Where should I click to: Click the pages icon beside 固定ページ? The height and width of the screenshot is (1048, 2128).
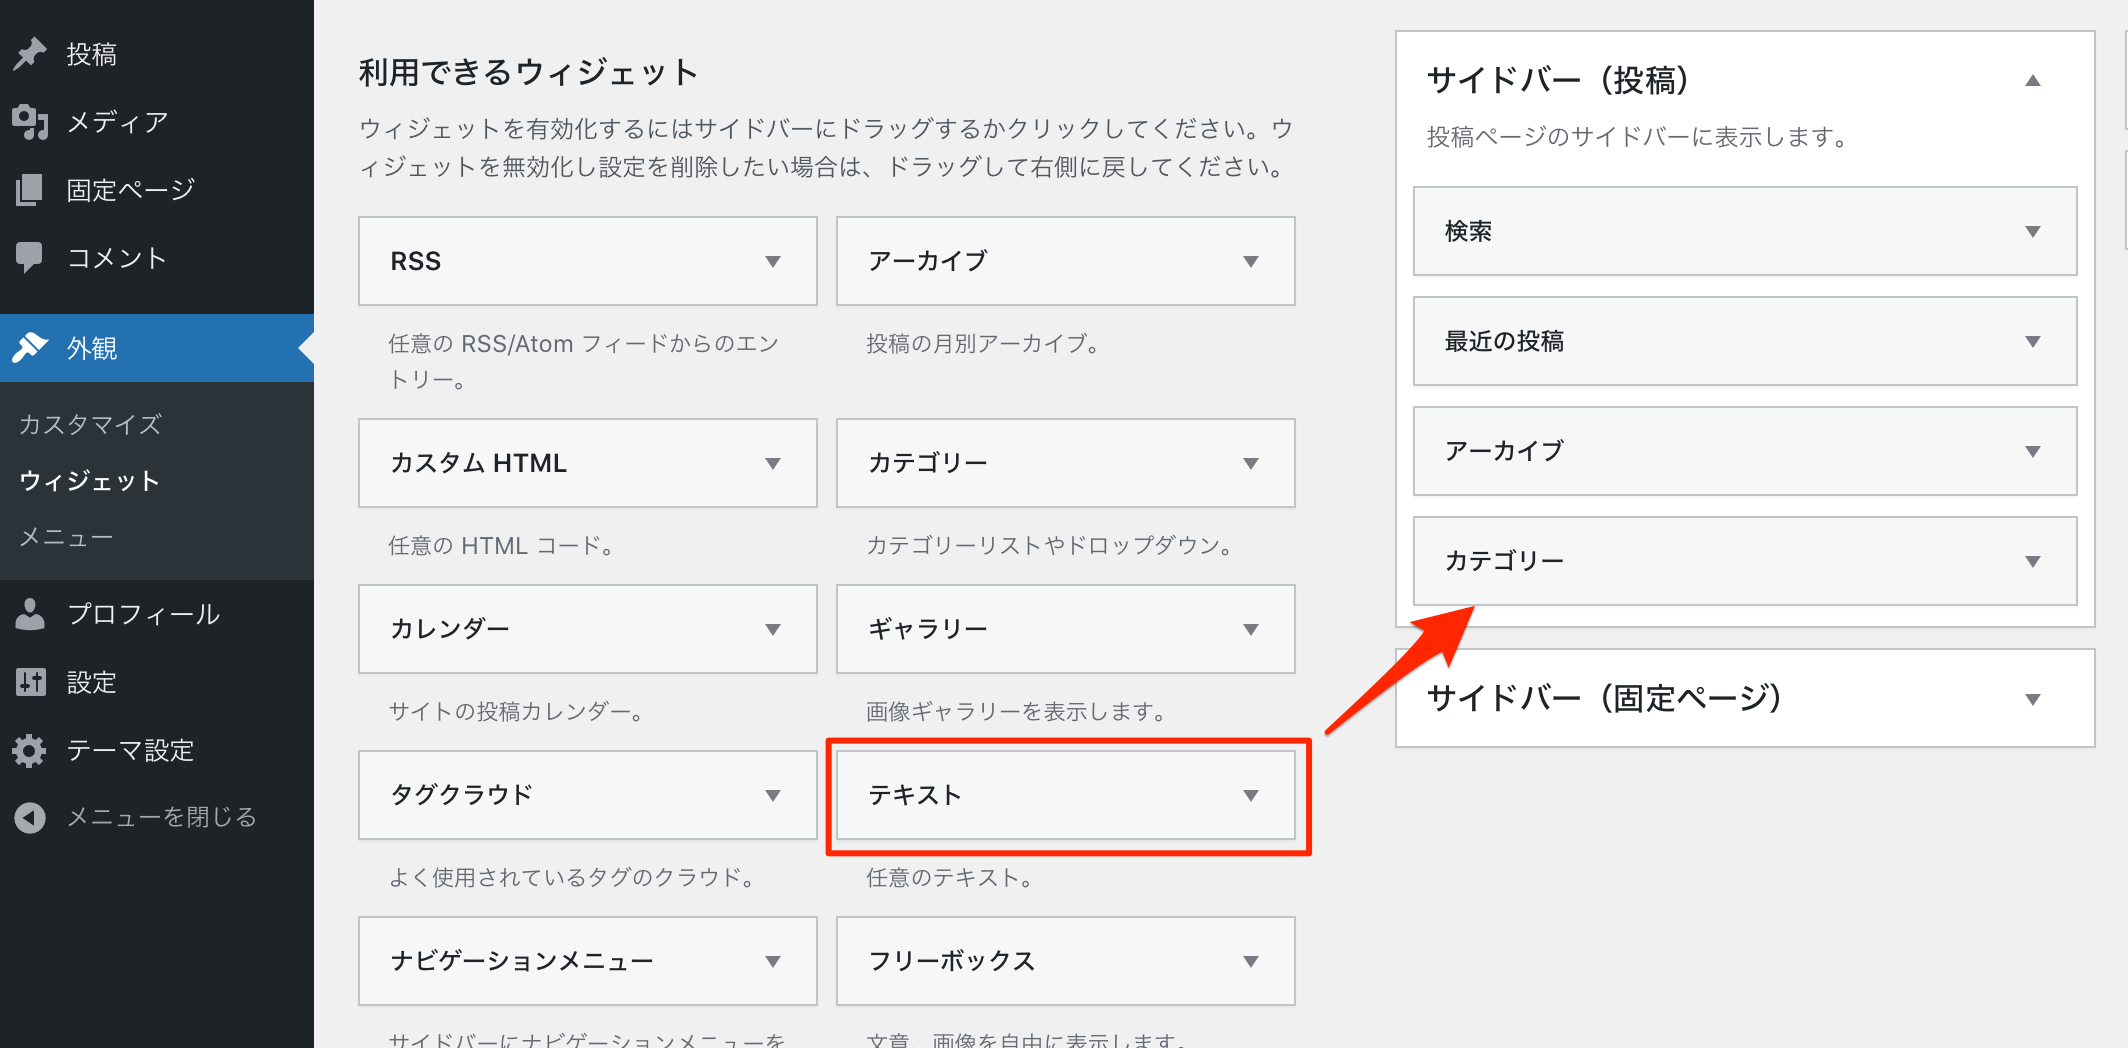tap(30, 190)
